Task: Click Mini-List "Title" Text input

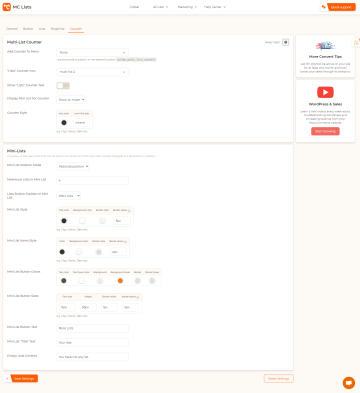Action: (x=92, y=343)
